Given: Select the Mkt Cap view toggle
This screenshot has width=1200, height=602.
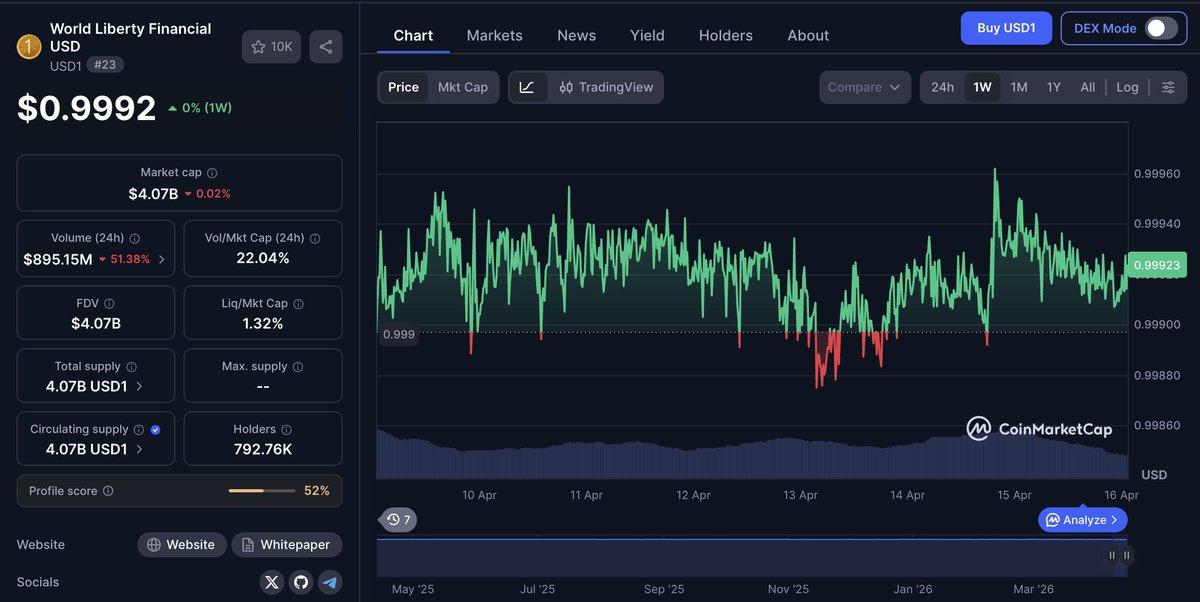Looking at the screenshot, I should click(x=463, y=87).
